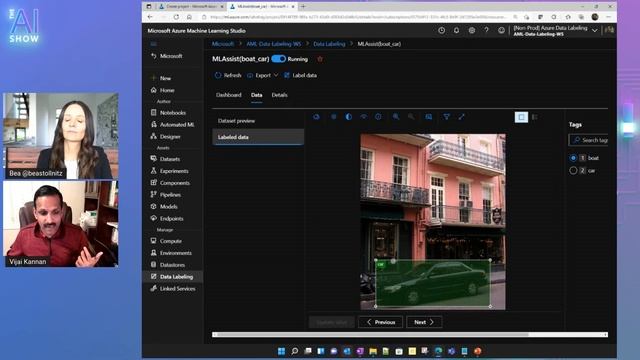Click the Refresh button

click(x=228, y=76)
